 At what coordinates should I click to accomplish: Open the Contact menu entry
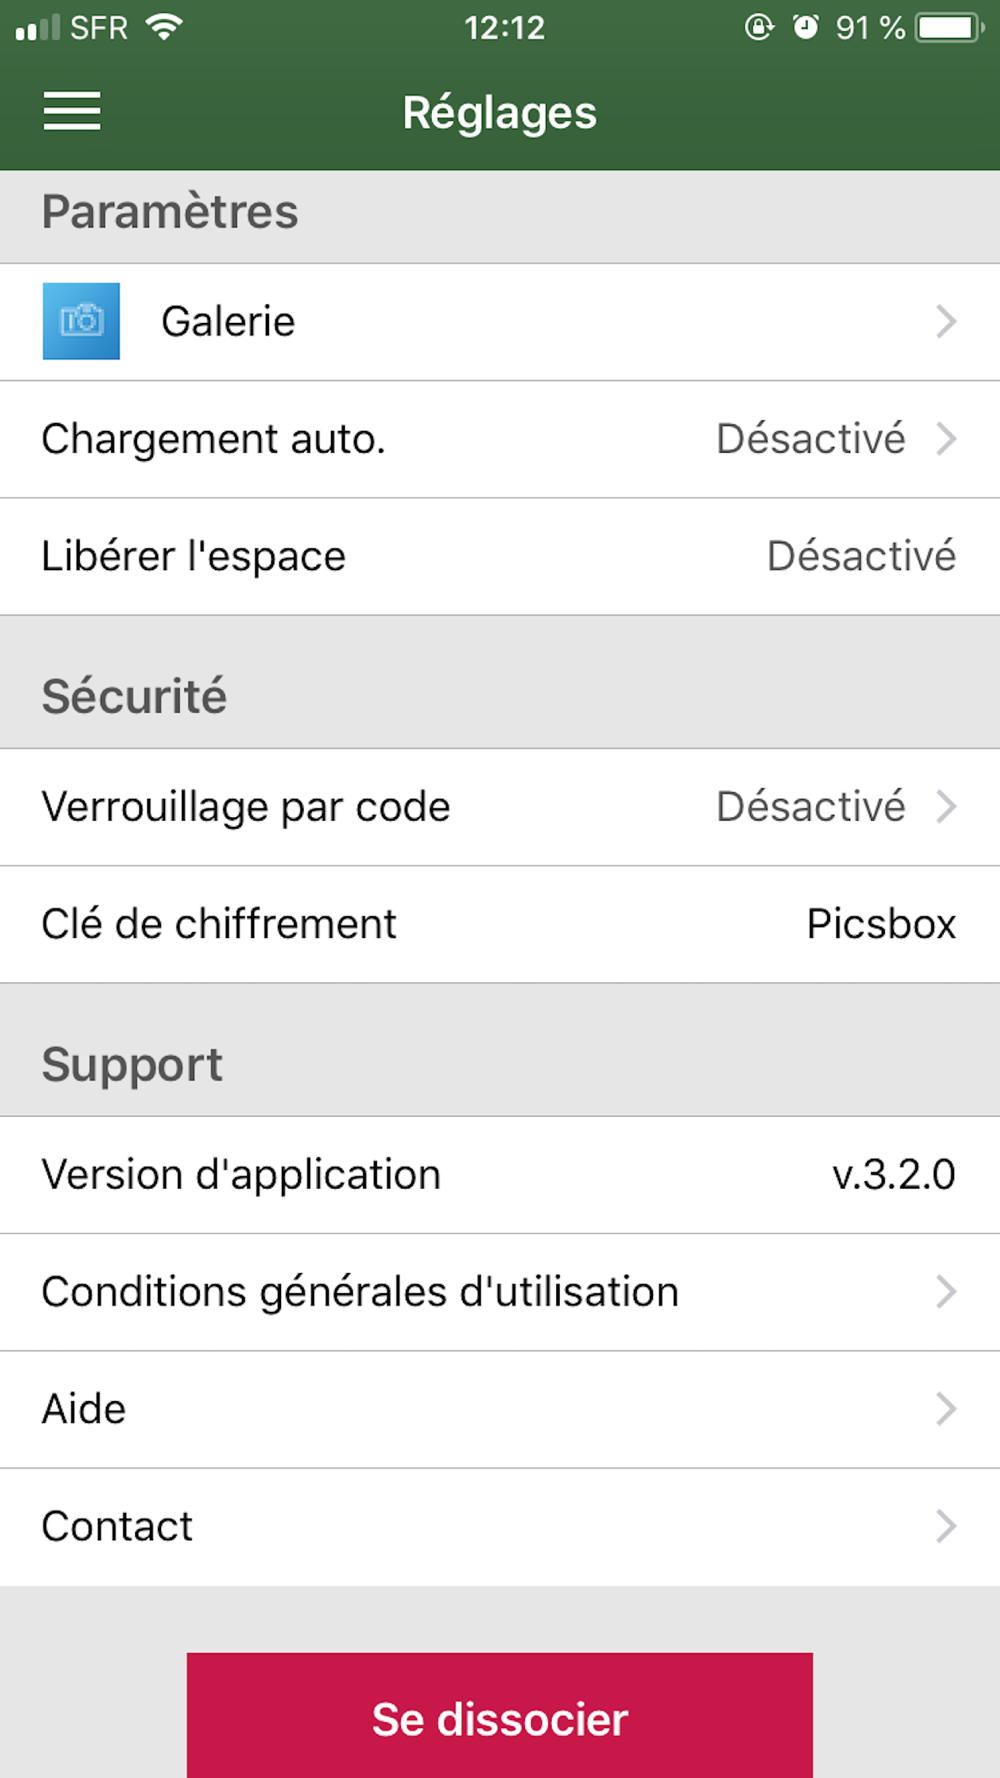[x=500, y=1526]
